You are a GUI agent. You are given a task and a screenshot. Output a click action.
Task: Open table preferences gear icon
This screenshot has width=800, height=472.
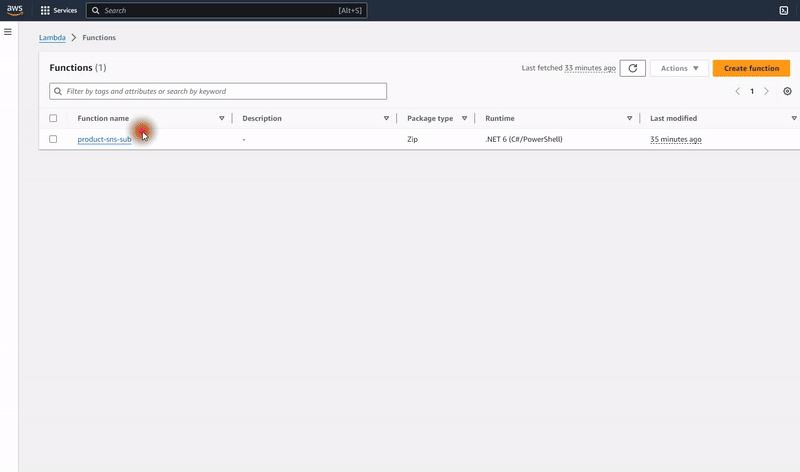pos(787,91)
